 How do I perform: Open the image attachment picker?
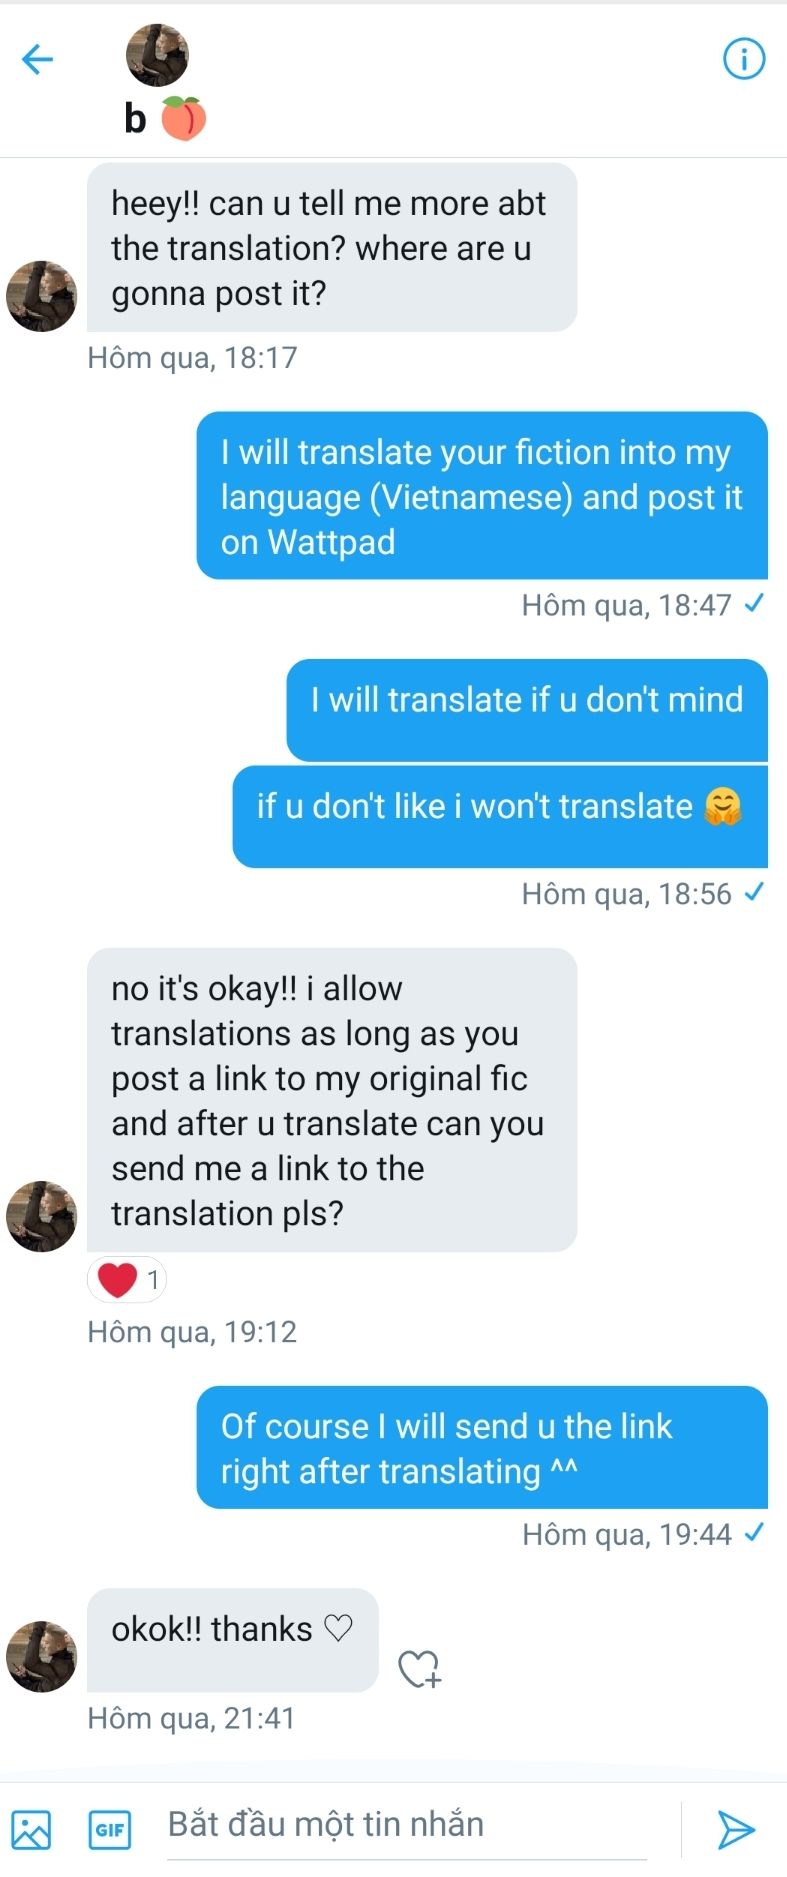(31, 1830)
